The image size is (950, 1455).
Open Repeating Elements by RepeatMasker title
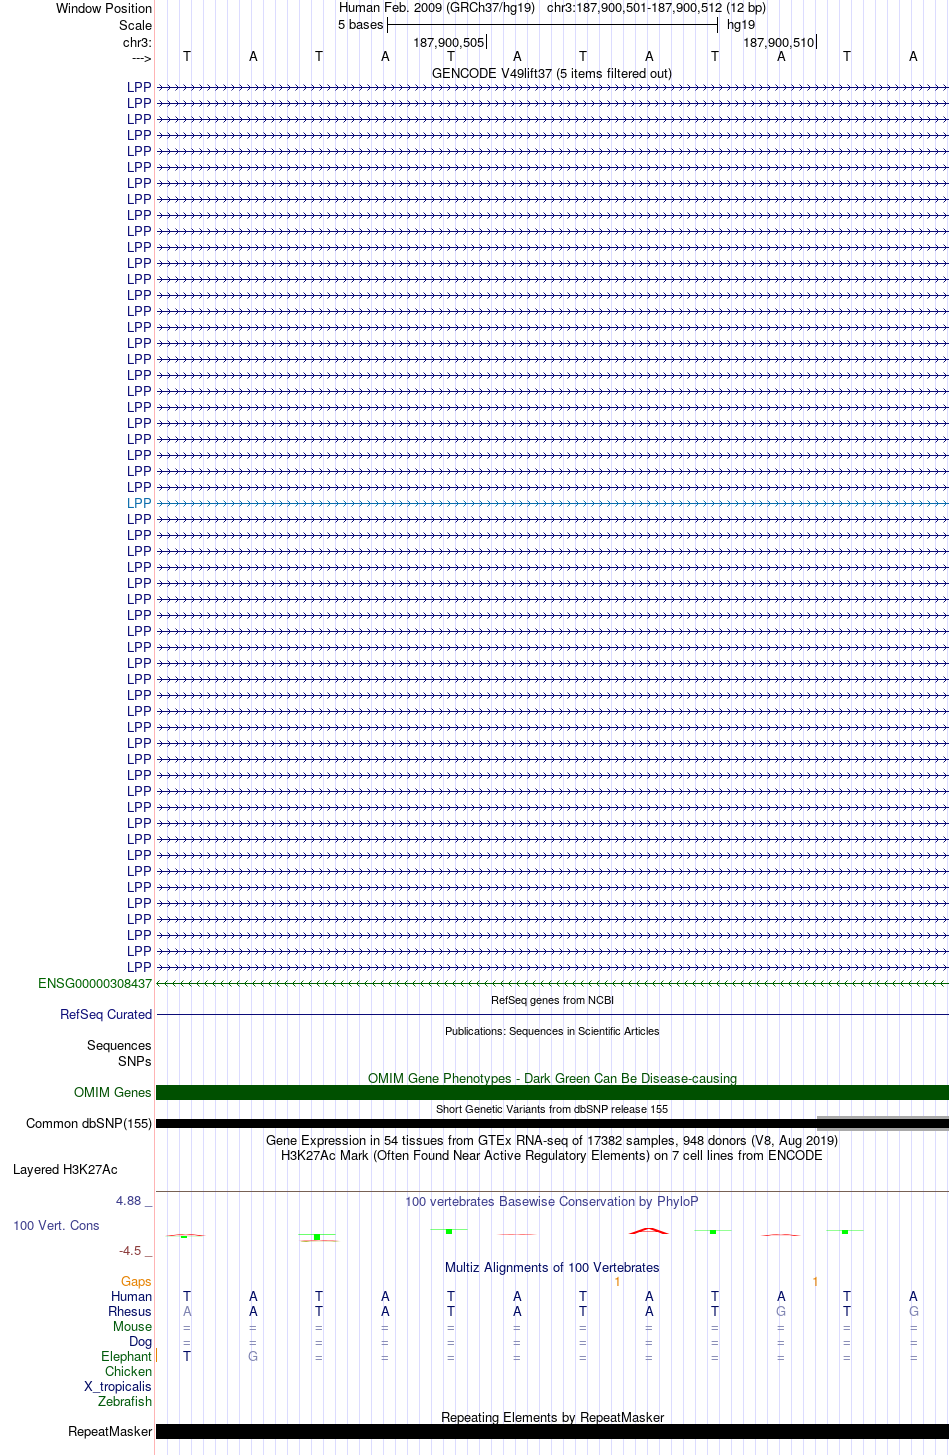[x=552, y=1417]
